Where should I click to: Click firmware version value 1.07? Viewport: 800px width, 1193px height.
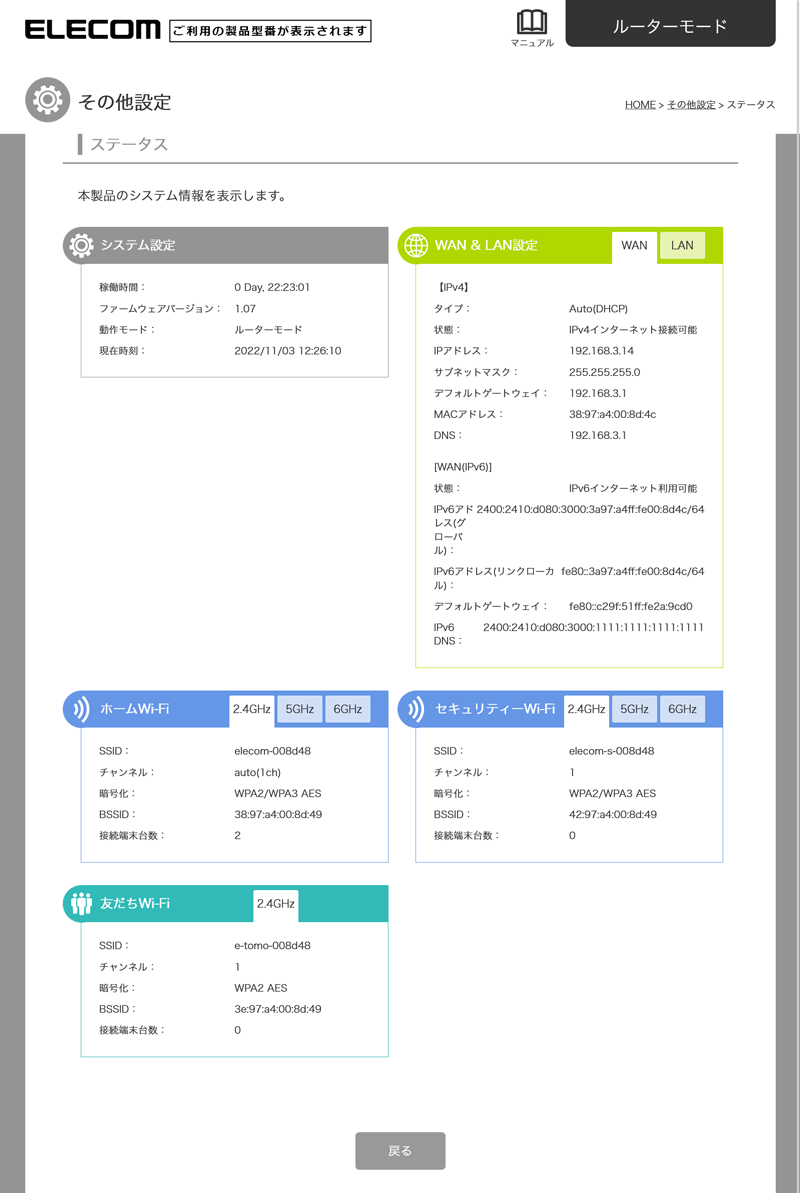click(245, 309)
